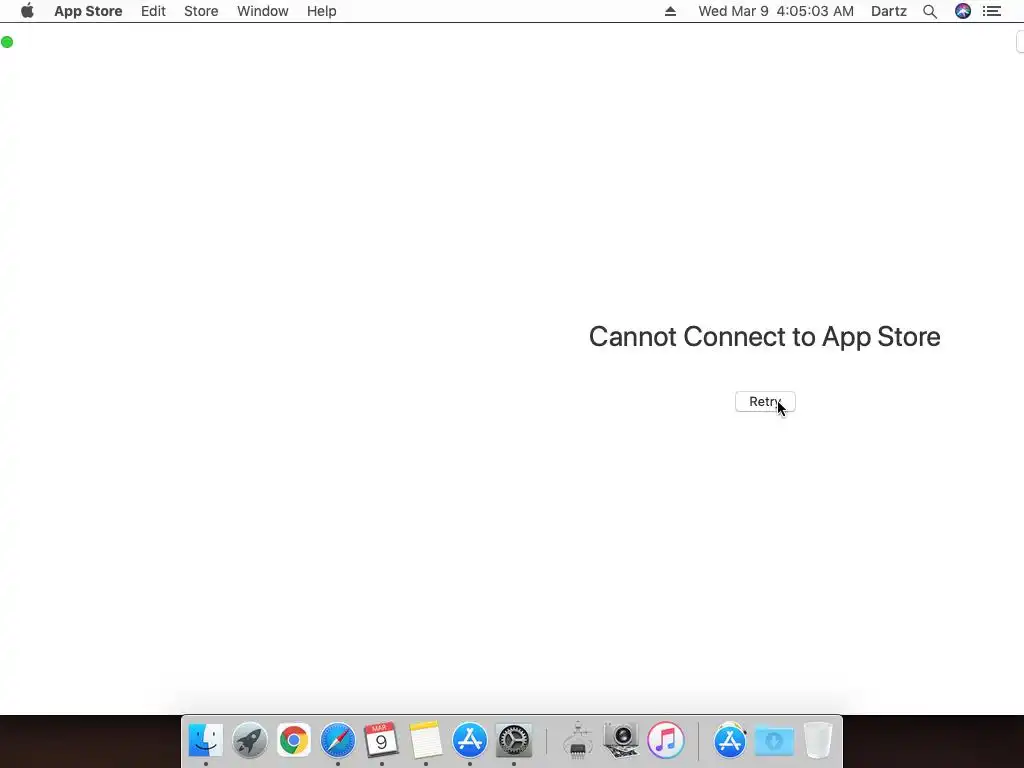This screenshot has height=768, width=1024.
Task: Click the Retry button
Action: pos(765,402)
